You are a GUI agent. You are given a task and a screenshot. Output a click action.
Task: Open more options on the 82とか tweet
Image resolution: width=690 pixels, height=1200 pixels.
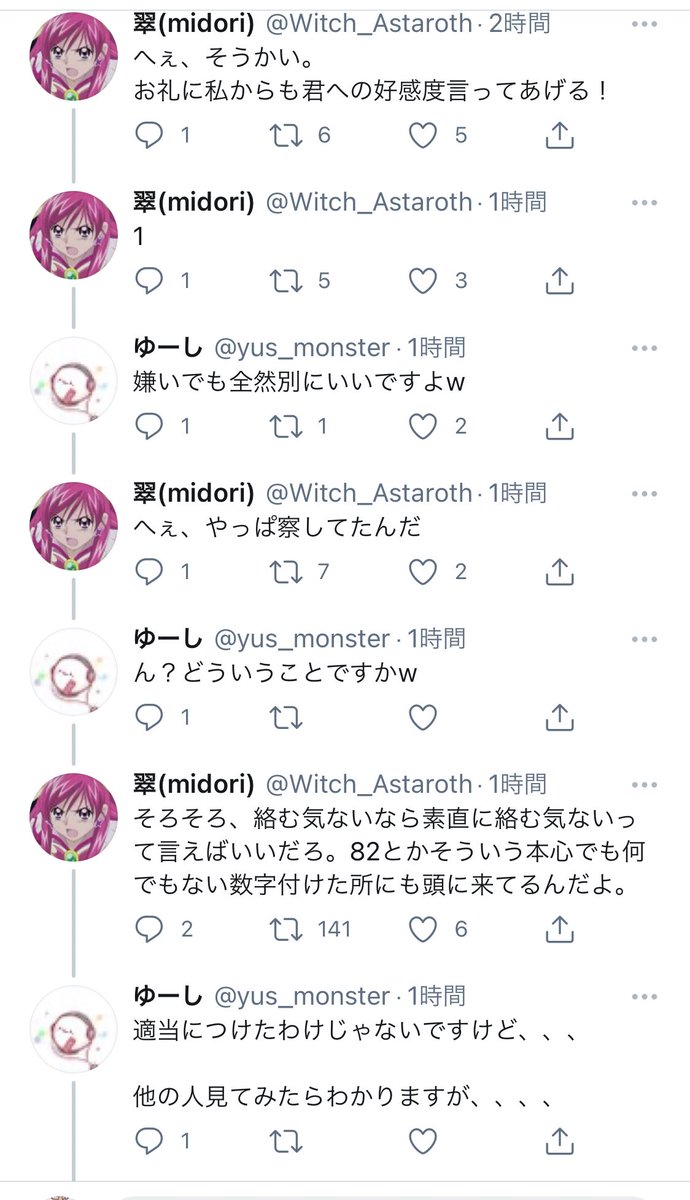coord(644,784)
